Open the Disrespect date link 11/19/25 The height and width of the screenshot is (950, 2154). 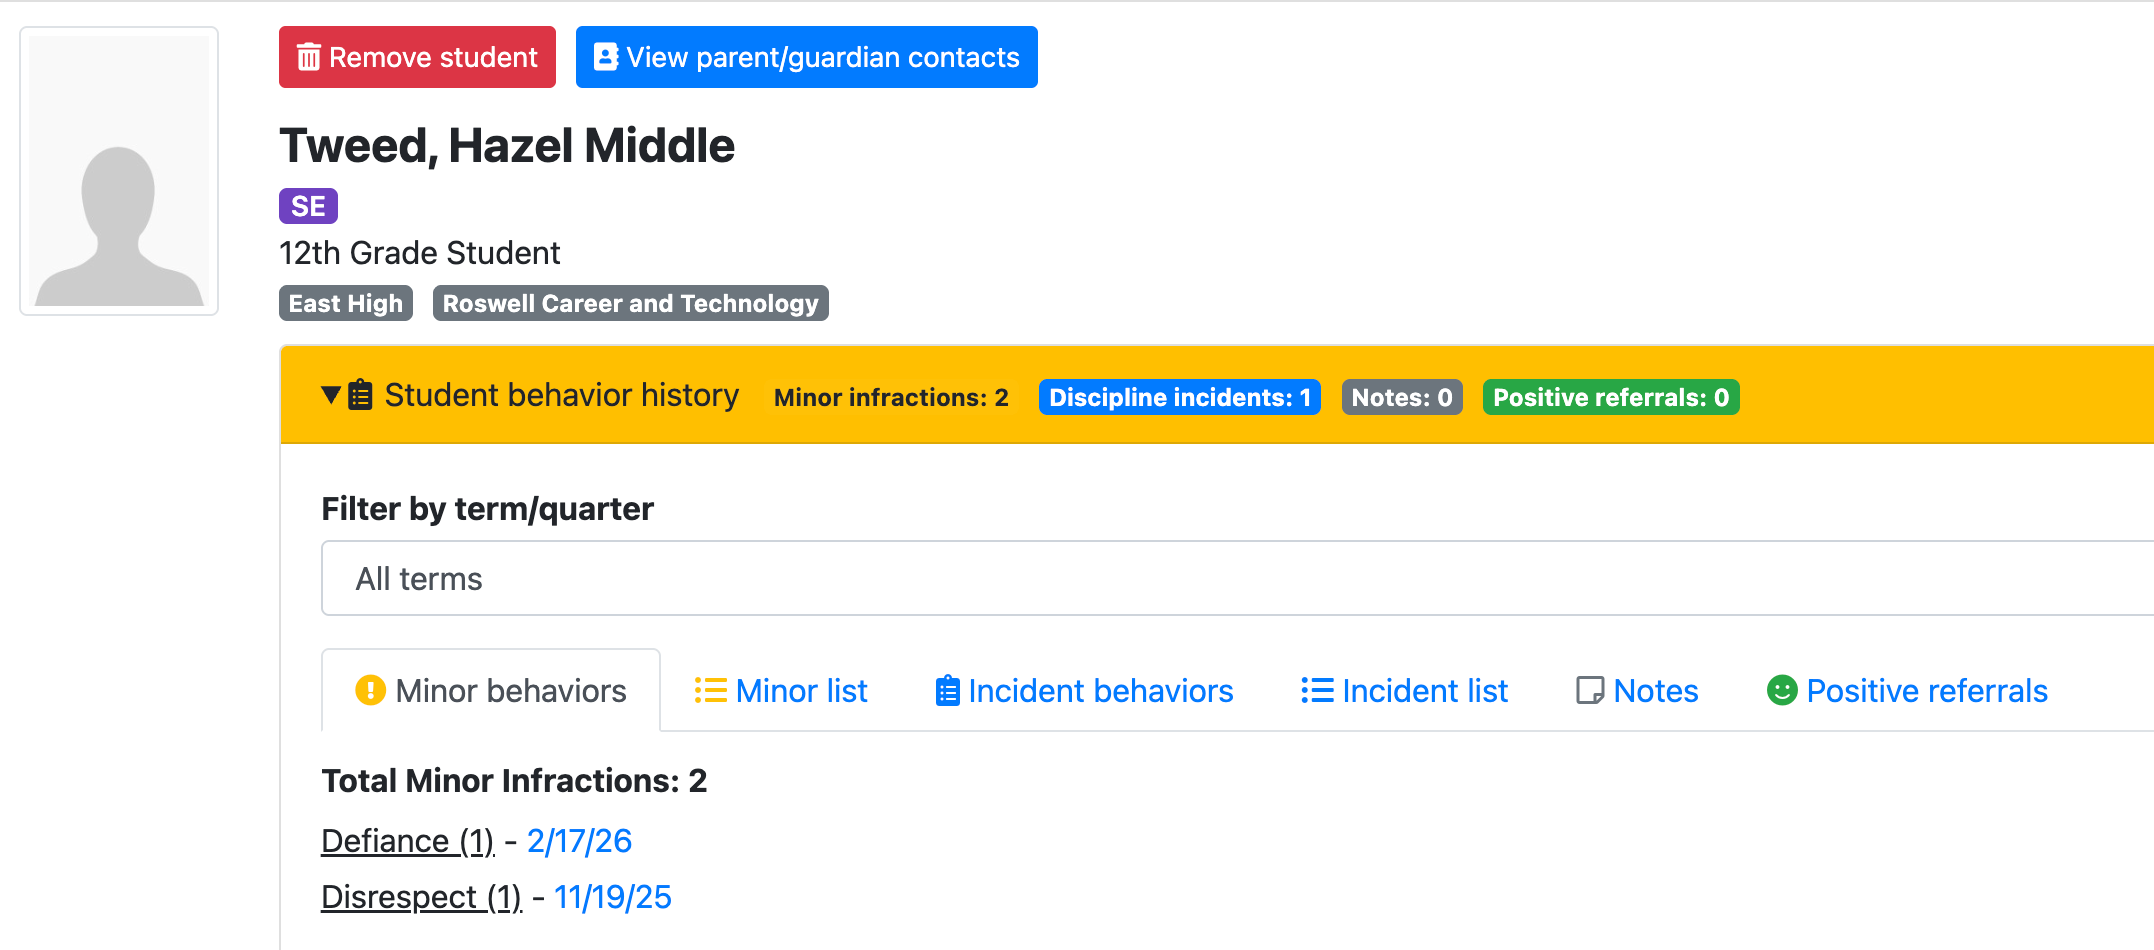pyautogui.click(x=612, y=897)
